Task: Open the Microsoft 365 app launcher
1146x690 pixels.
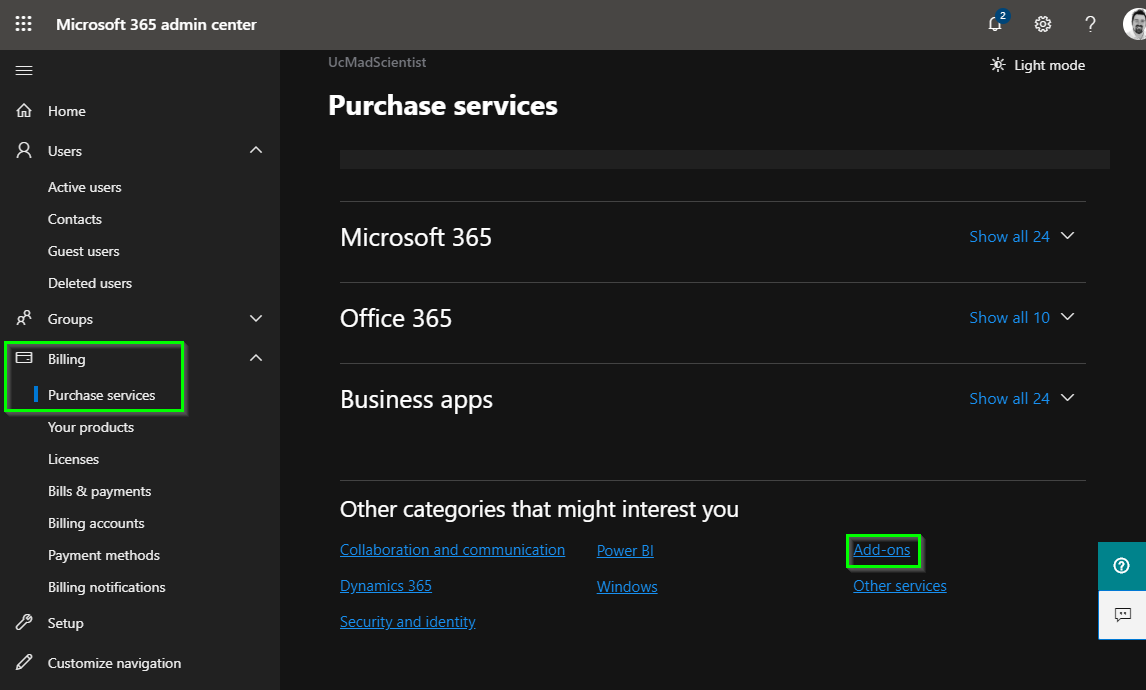Action: click(22, 23)
